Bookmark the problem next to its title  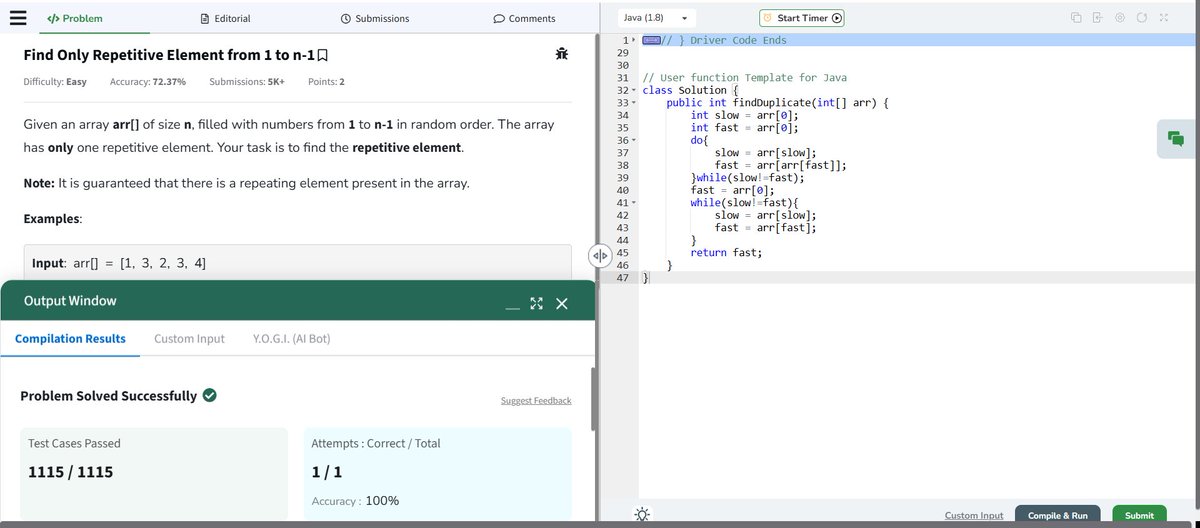tap(321, 54)
